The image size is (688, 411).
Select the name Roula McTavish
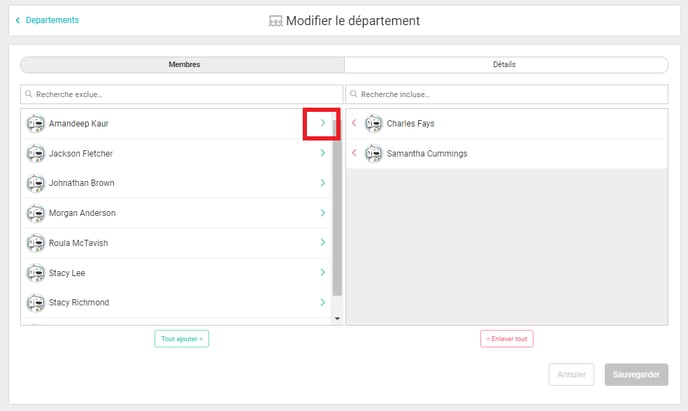click(x=78, y=243)
